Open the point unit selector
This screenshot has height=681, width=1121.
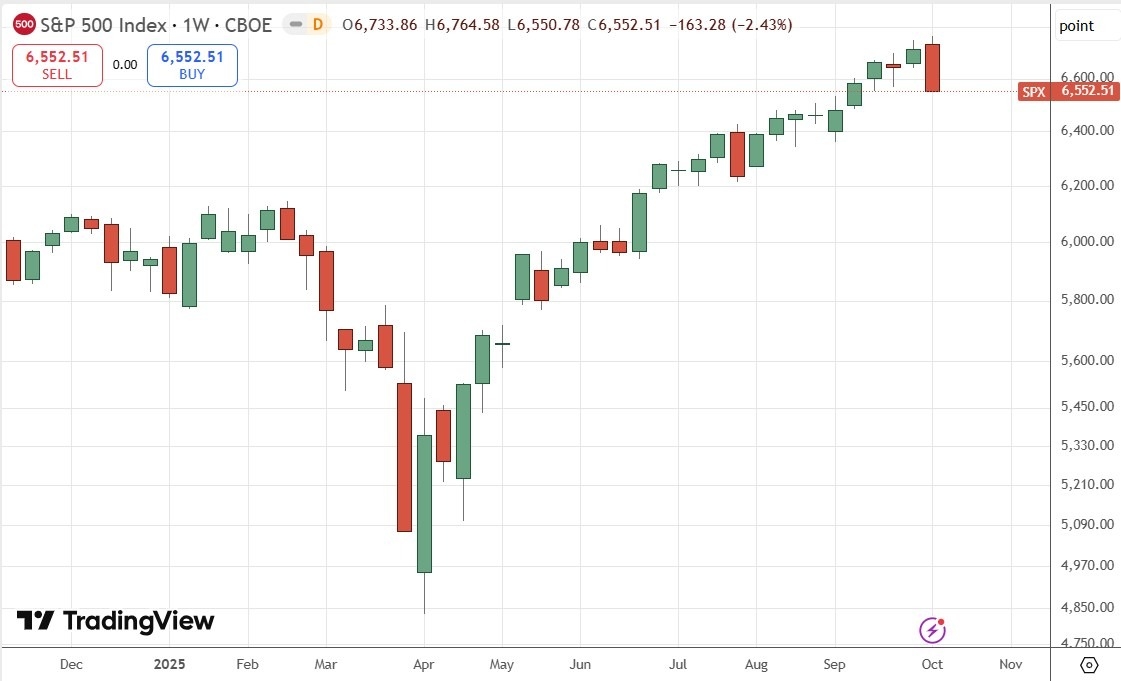click(1078, 26)
